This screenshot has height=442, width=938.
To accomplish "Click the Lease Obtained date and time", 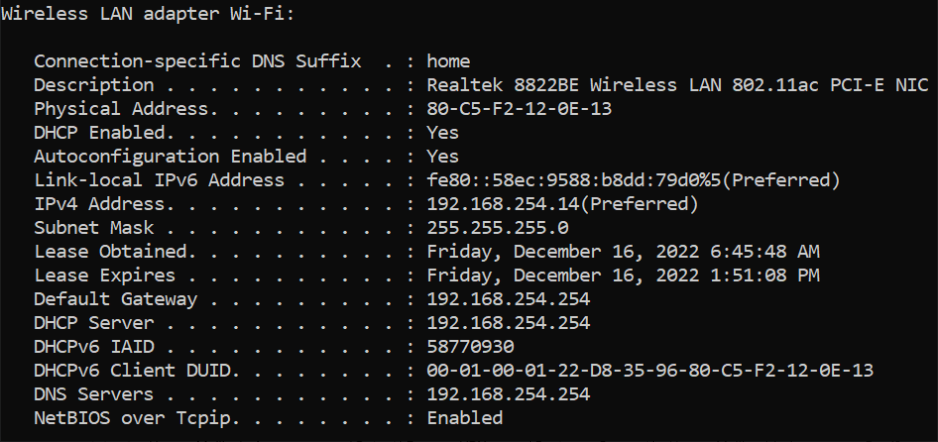I will pyautogui.click(x=623, y=252).
